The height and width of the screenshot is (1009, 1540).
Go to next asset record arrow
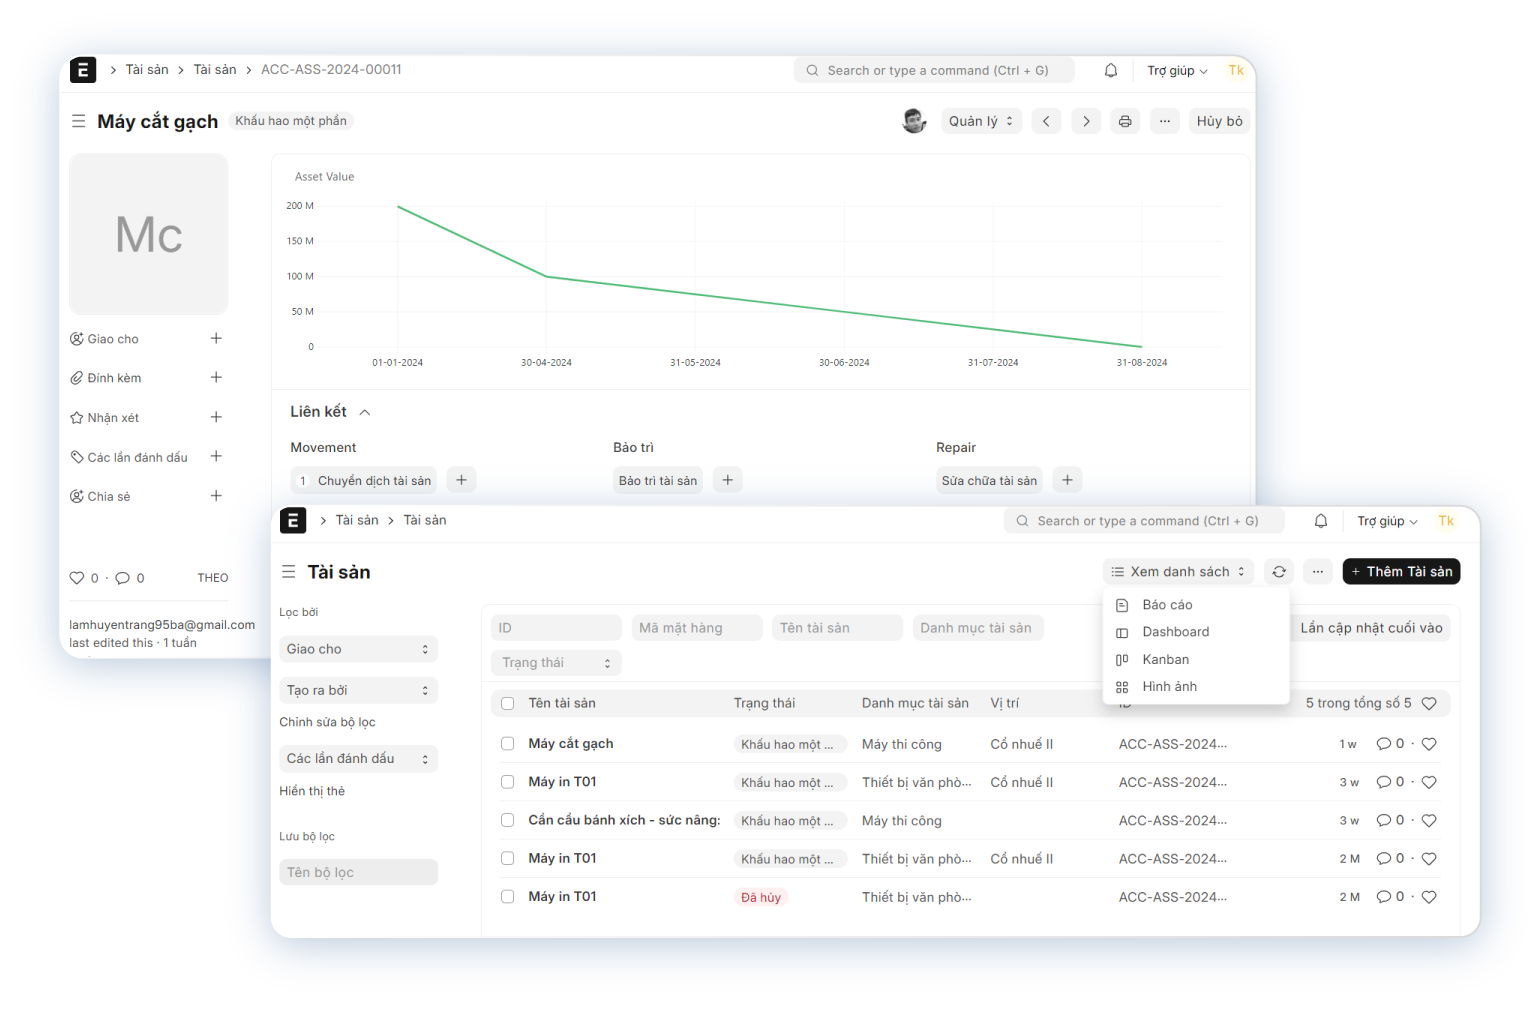click(1086, 121)
